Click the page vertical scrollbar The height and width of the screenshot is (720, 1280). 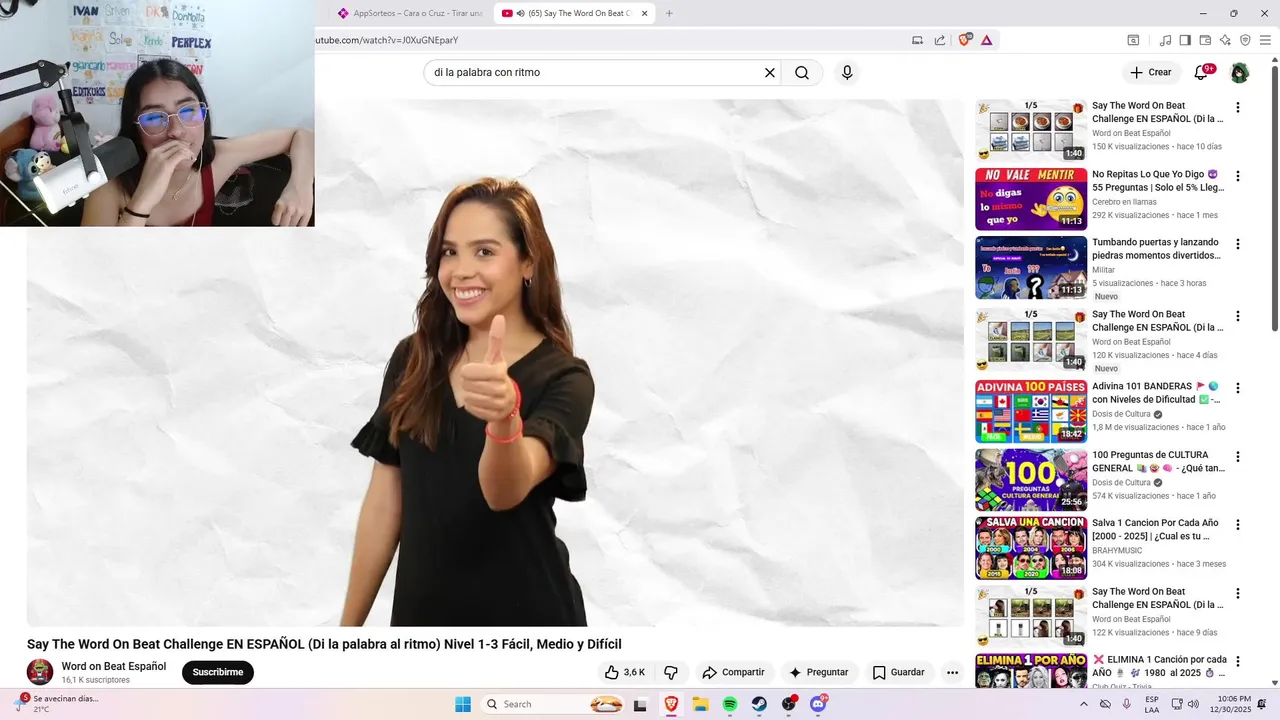[1274, 200]
